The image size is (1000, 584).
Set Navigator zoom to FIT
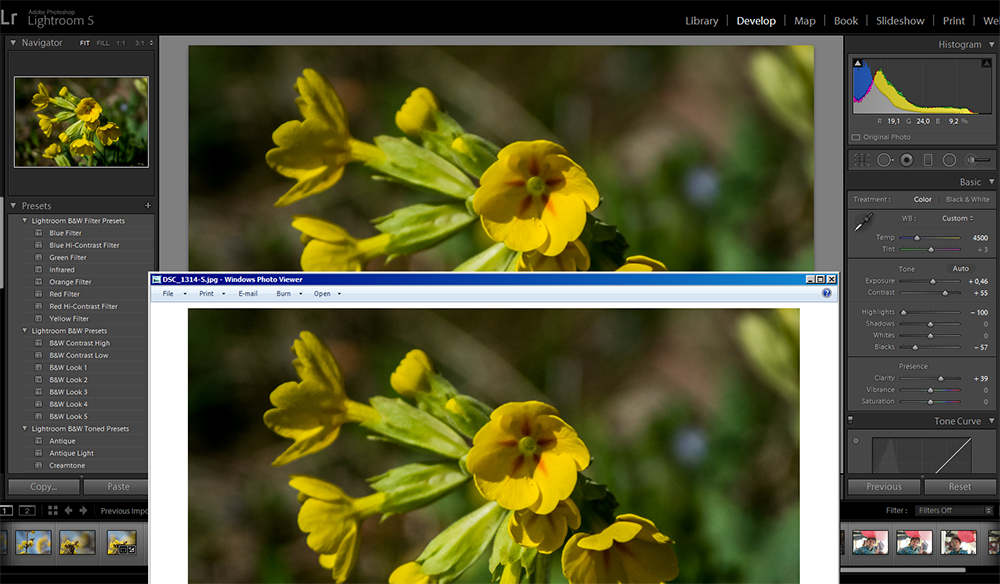click(85, 43)
